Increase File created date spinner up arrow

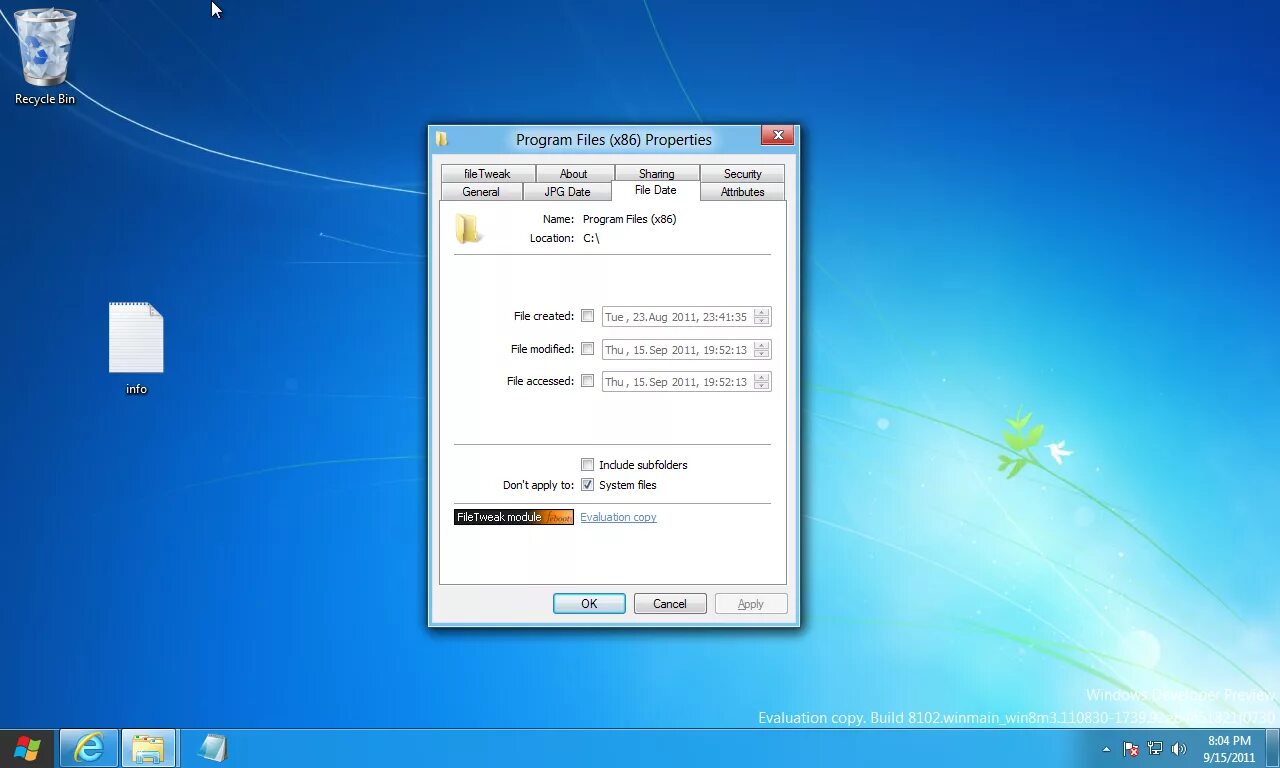tap(762, 312)
